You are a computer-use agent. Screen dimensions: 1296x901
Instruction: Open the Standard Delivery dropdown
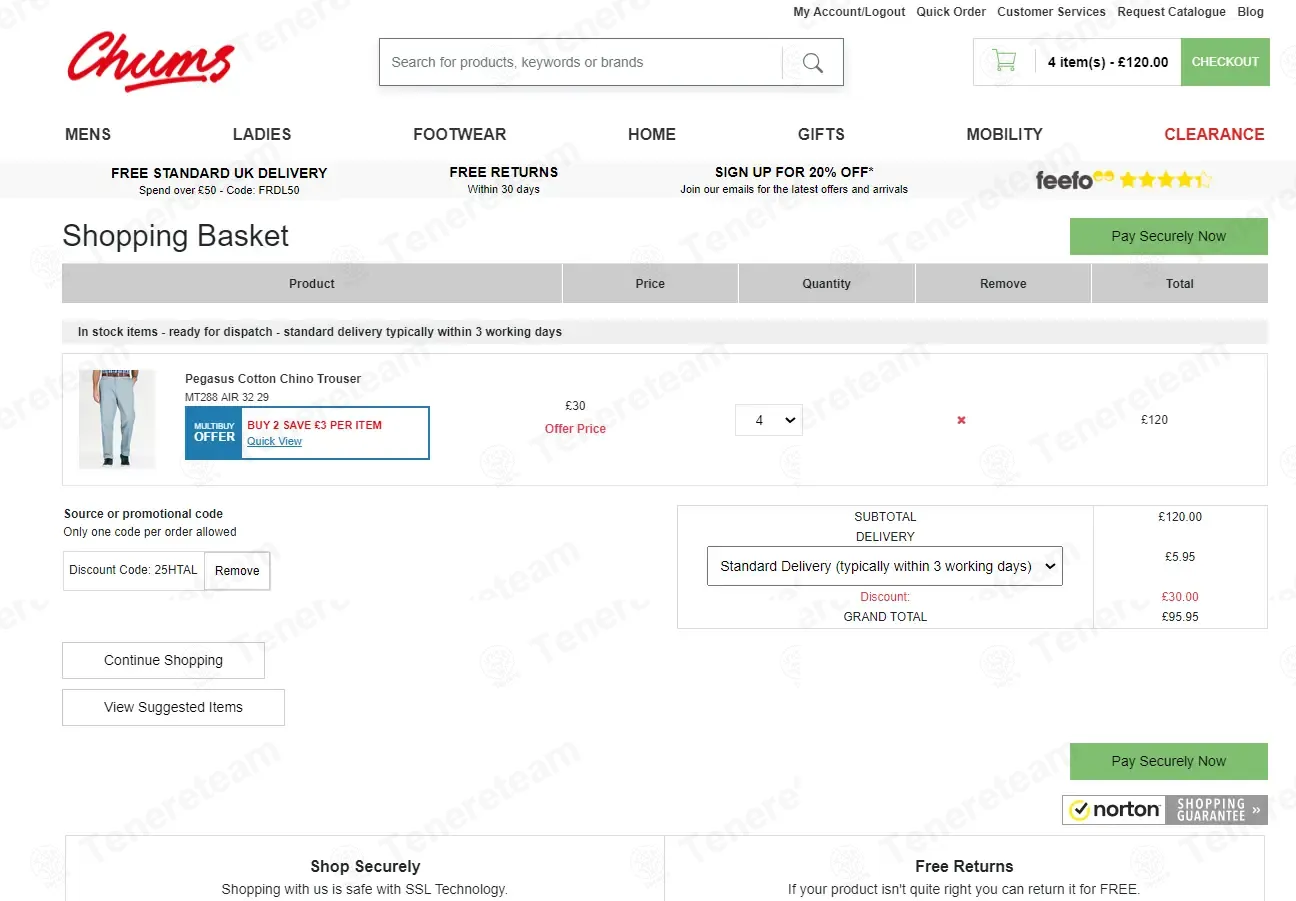pos(884,566)
